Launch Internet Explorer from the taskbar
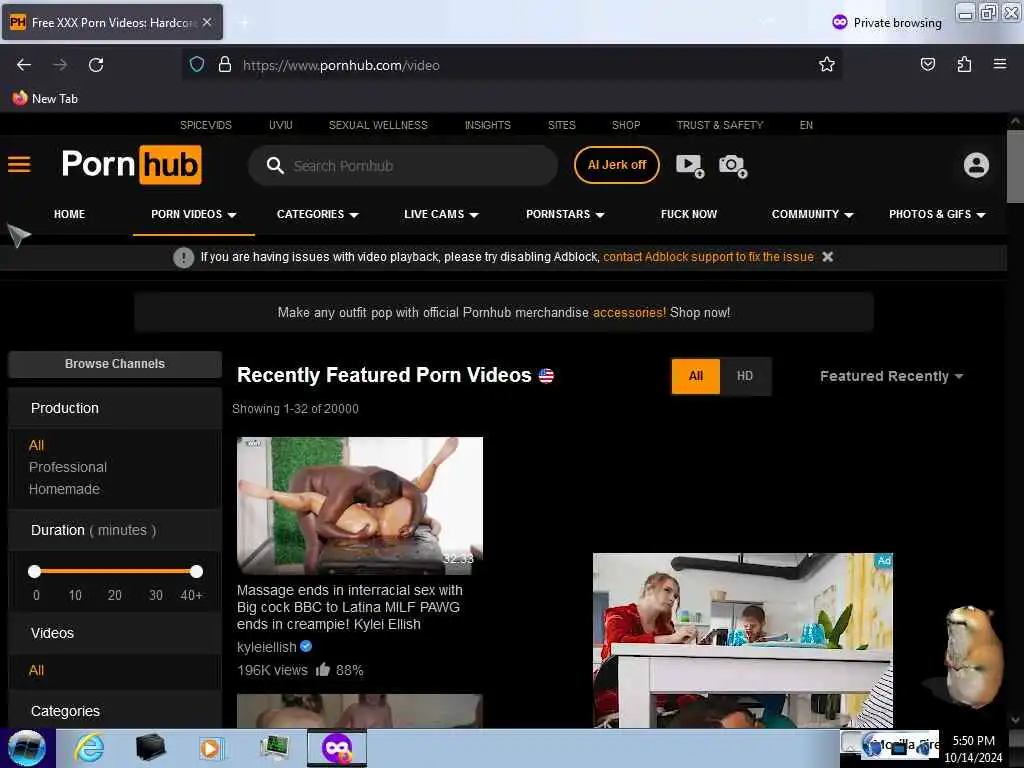This screenshot has height=768, width=1024. (x=89, y=748)
